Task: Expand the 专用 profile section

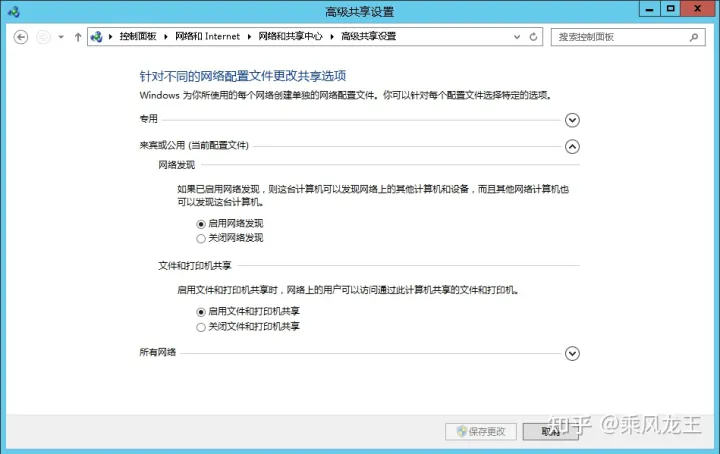Action: pyautogui.click(x=572, y=120)
